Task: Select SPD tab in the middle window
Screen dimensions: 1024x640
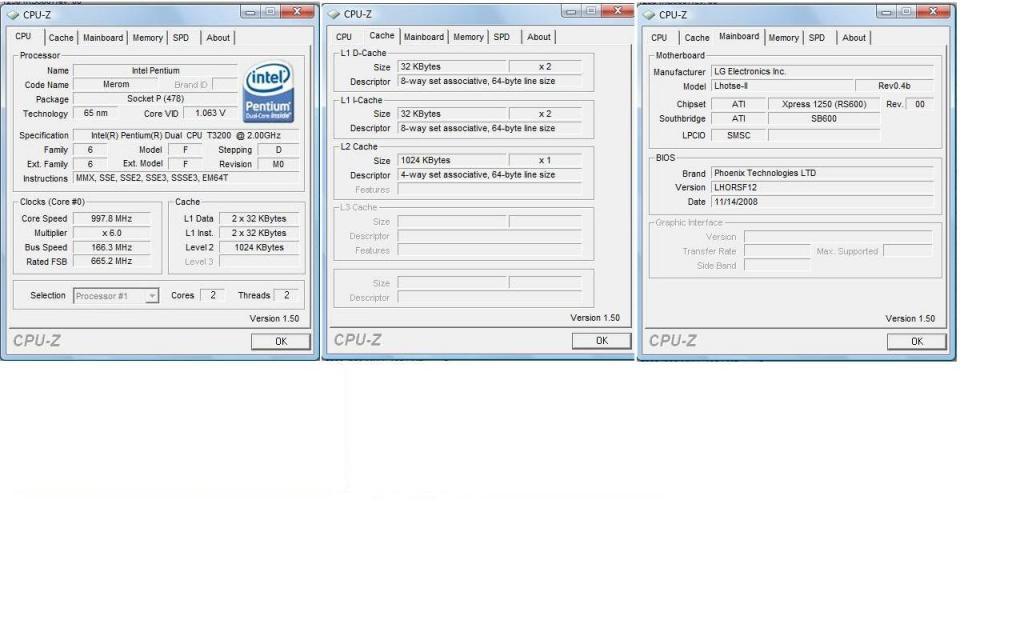Action: click(x=502, y=37)
